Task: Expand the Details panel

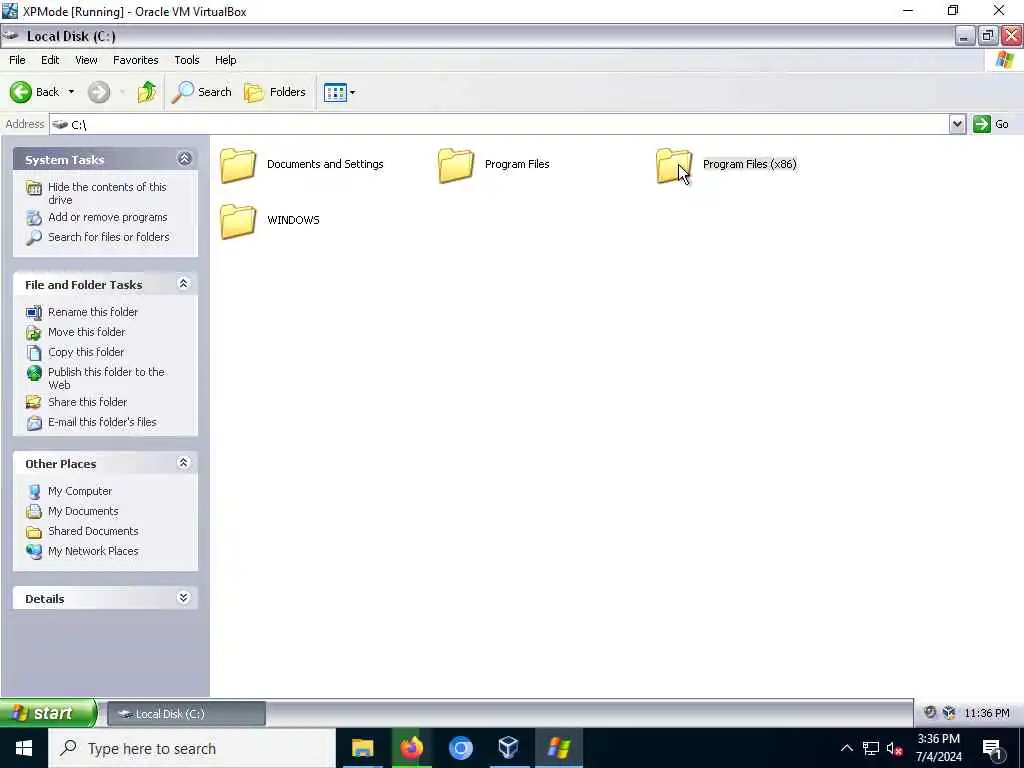Action: [x=184, y=598]
